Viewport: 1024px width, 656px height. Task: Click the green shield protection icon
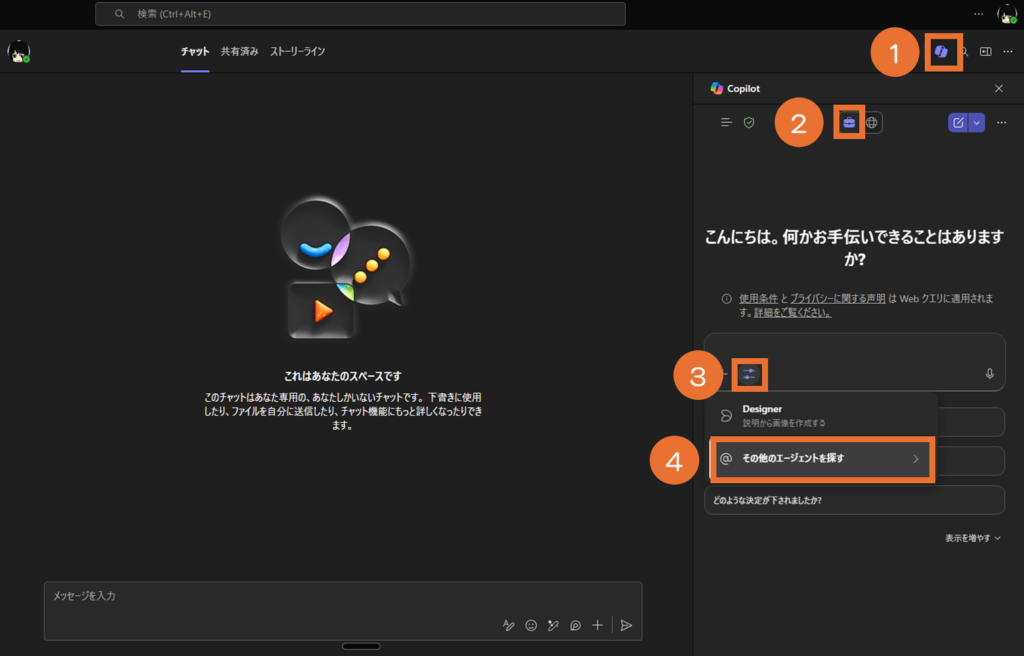coord(749,122)
